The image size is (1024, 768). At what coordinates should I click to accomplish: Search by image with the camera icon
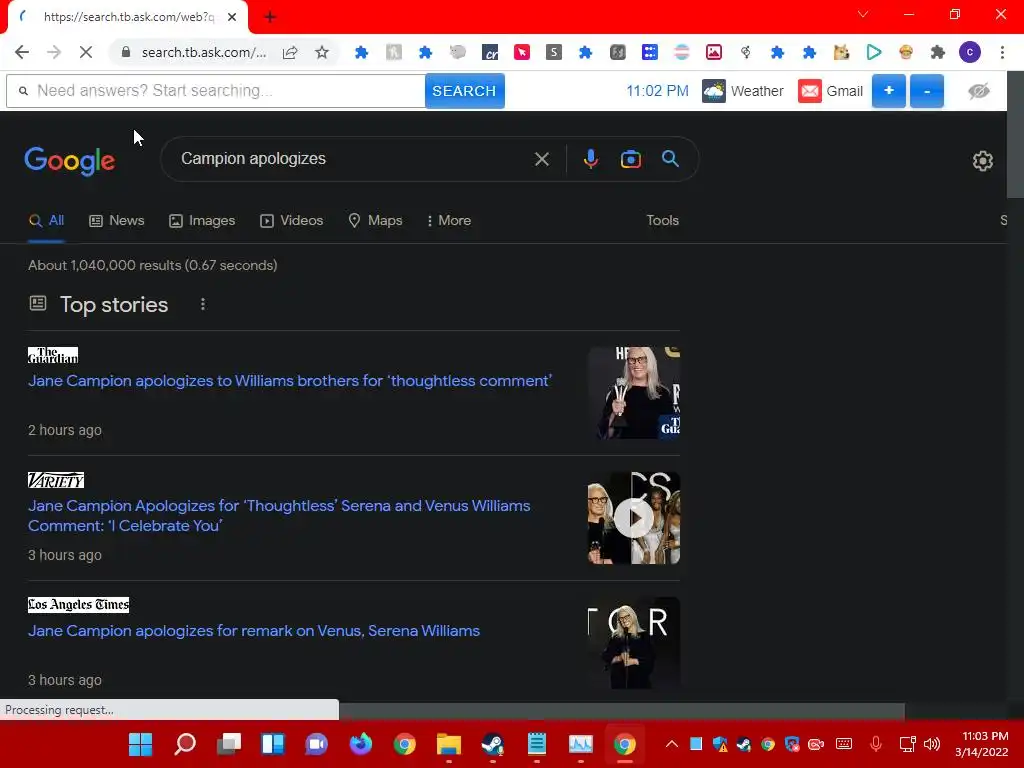click(x=630, y=159)
